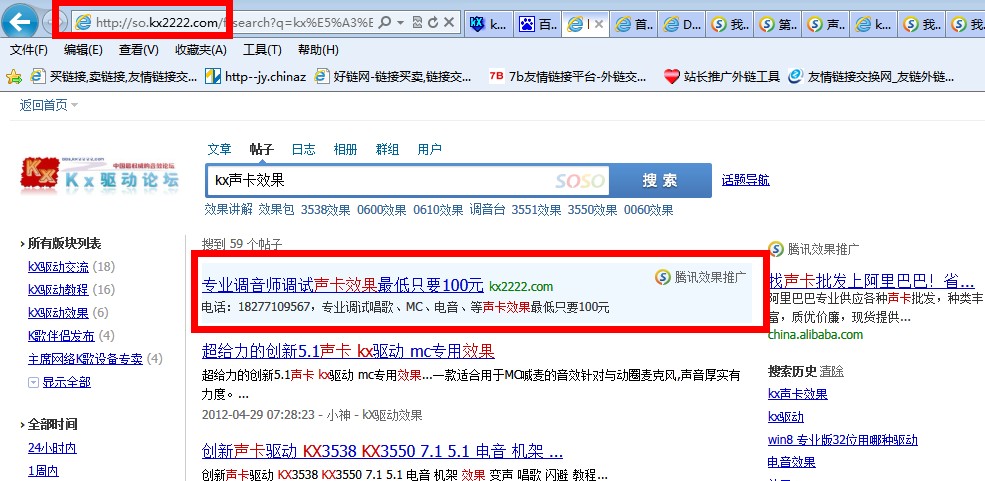Image resolution: width=985 pixels, height=481 pixels.
Task: Open the 查看(V) menu
Action: pos(139,50)
